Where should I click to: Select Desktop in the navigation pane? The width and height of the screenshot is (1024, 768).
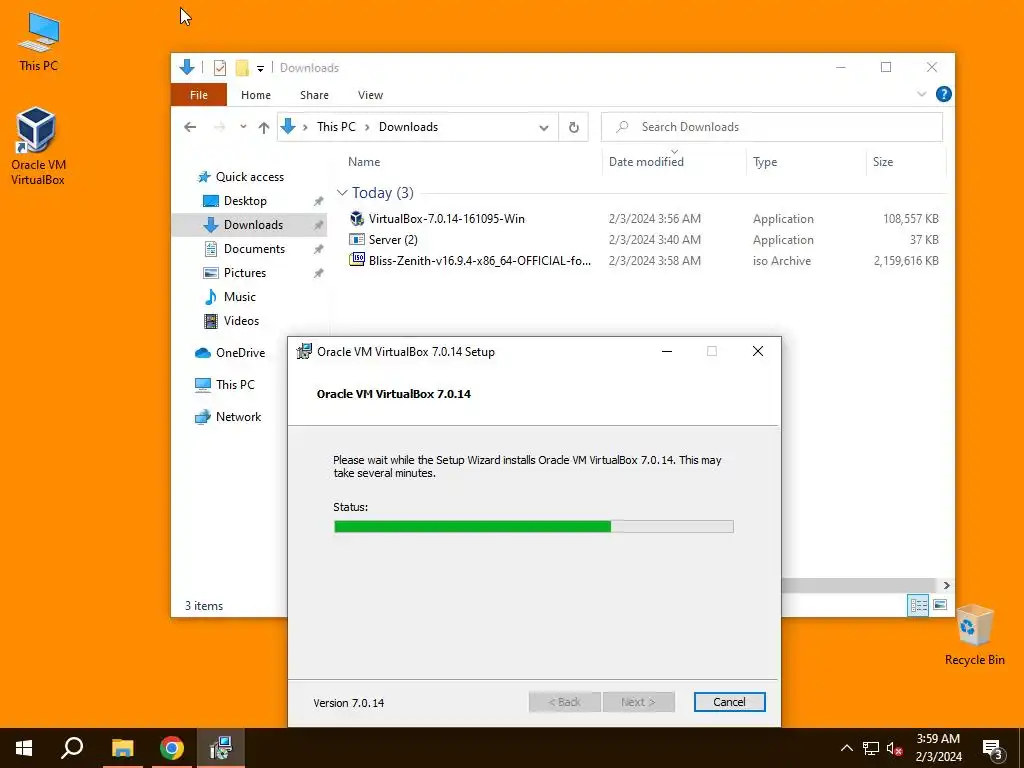coord(245,200)
